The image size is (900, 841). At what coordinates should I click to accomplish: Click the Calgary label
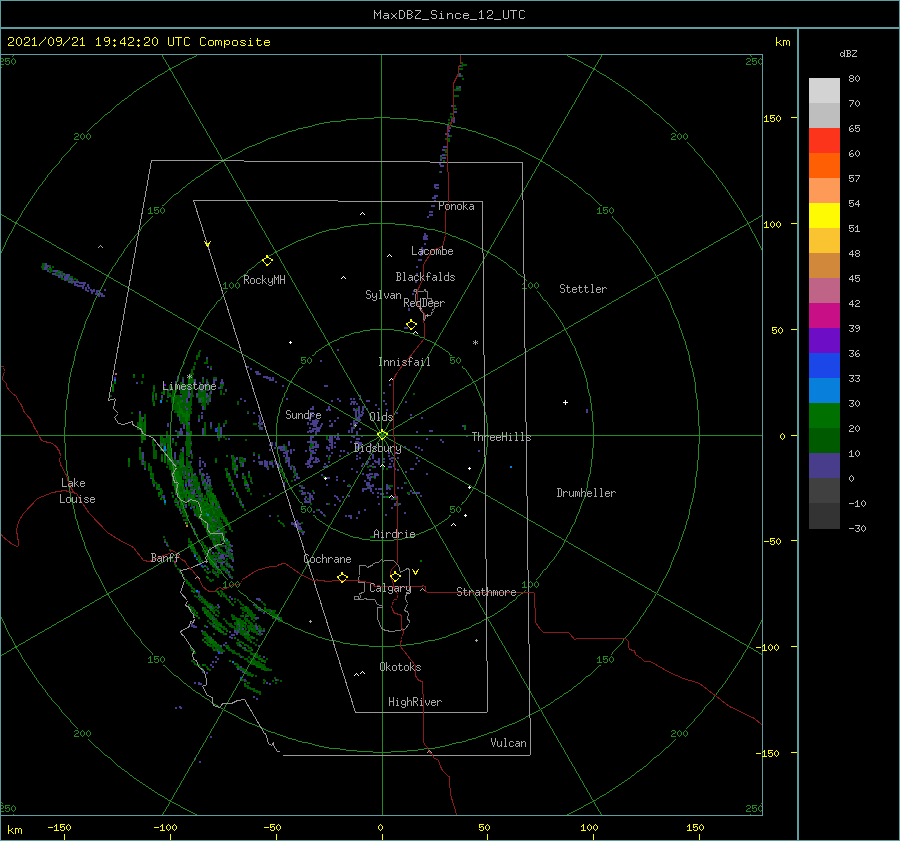point(390,588)
